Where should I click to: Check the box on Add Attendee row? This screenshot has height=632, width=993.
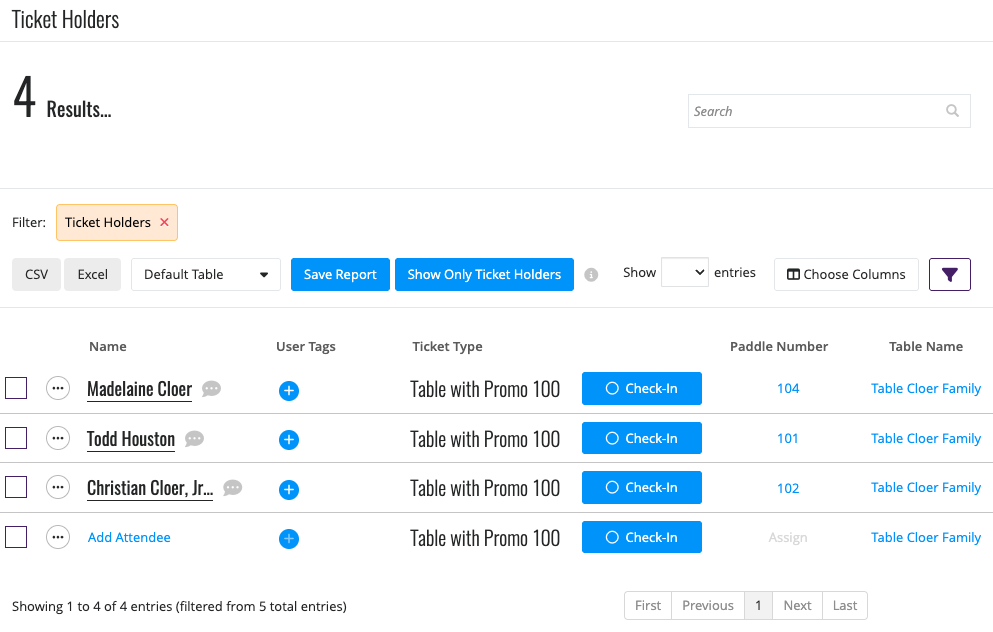[16, 537]
